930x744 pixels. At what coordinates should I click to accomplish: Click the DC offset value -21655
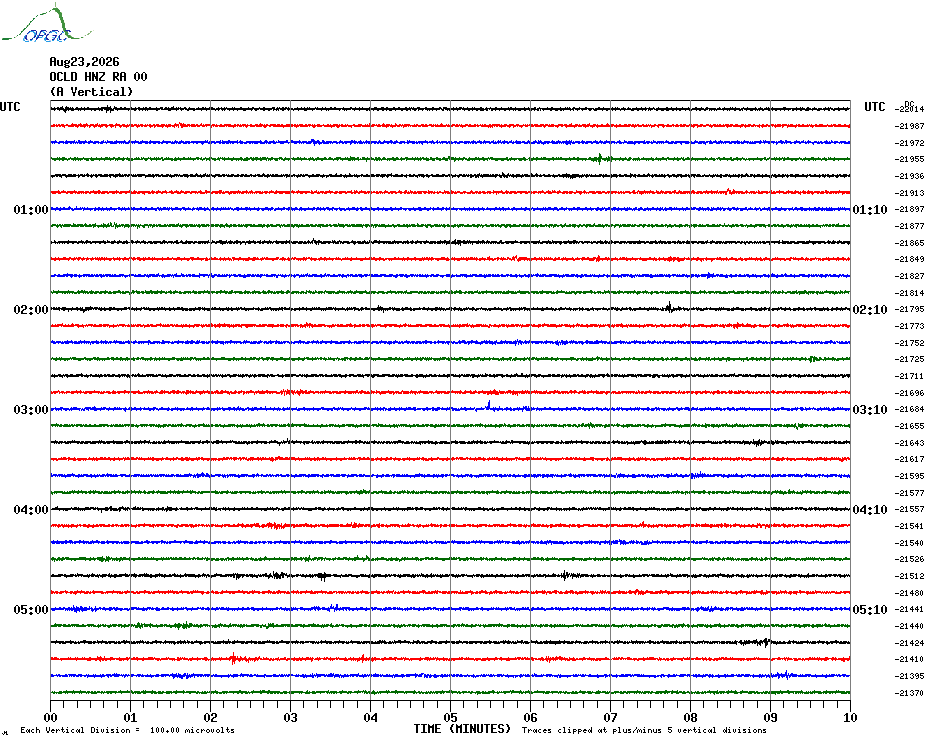[909, 426]
